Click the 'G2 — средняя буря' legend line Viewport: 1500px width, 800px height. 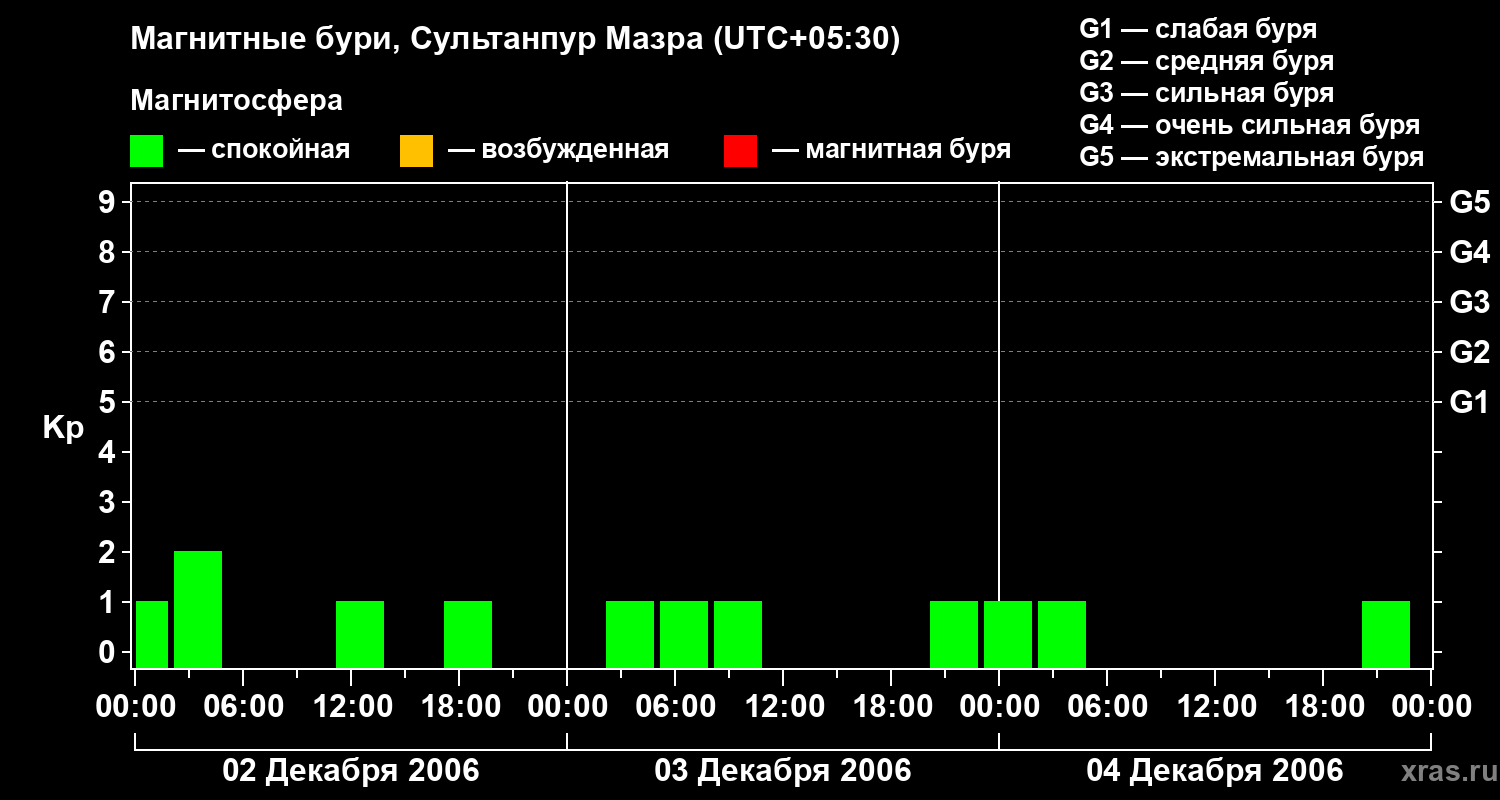click(x=1207, y=61)
